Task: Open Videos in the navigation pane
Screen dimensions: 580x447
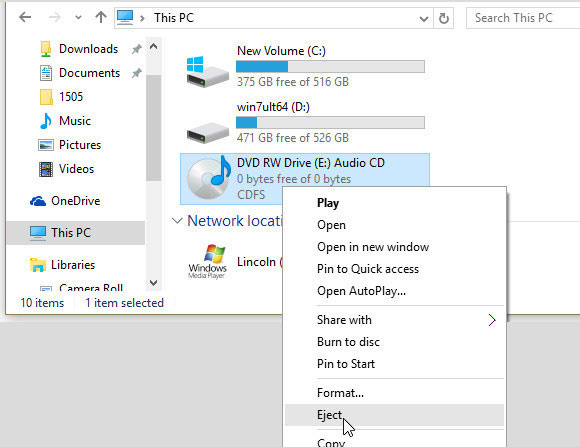Action: [77, 169]
